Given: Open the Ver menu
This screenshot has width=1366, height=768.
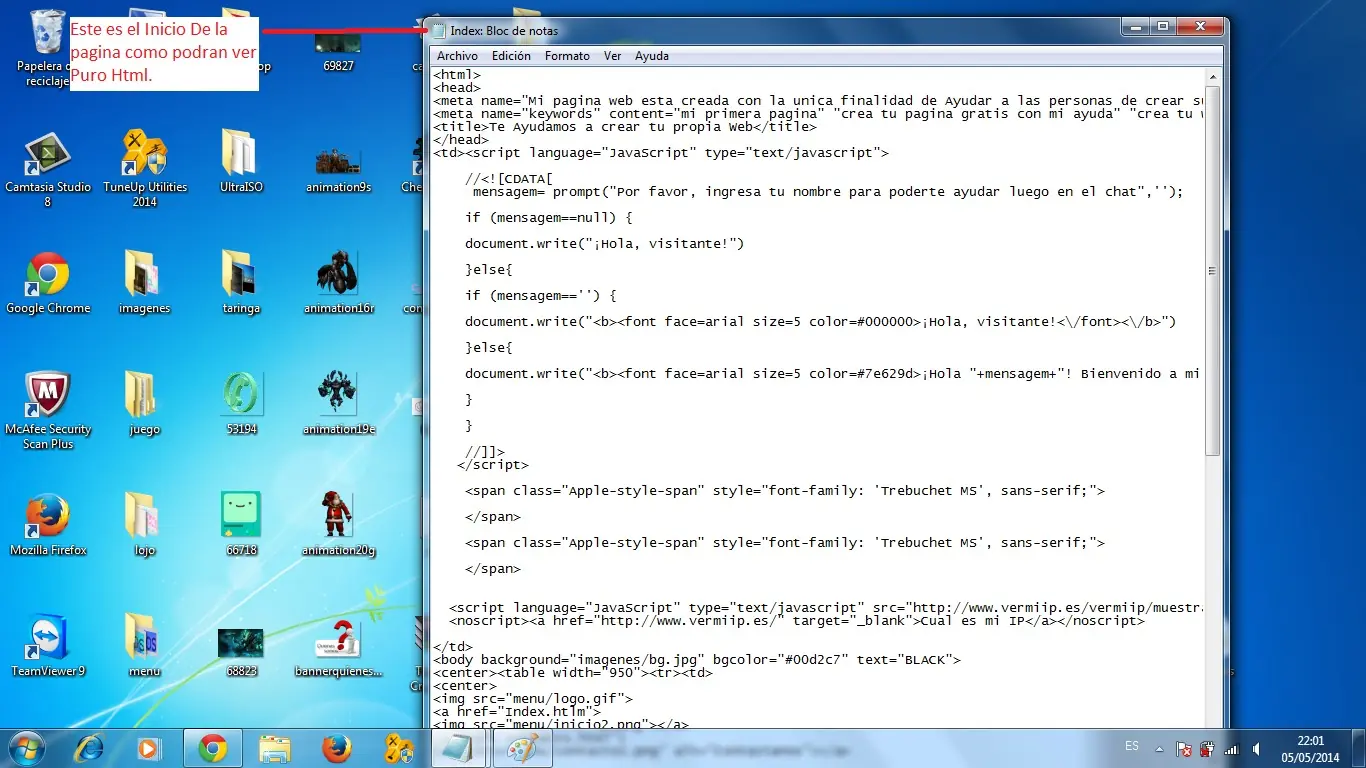Looking at the screenshot, I should 612,56.
